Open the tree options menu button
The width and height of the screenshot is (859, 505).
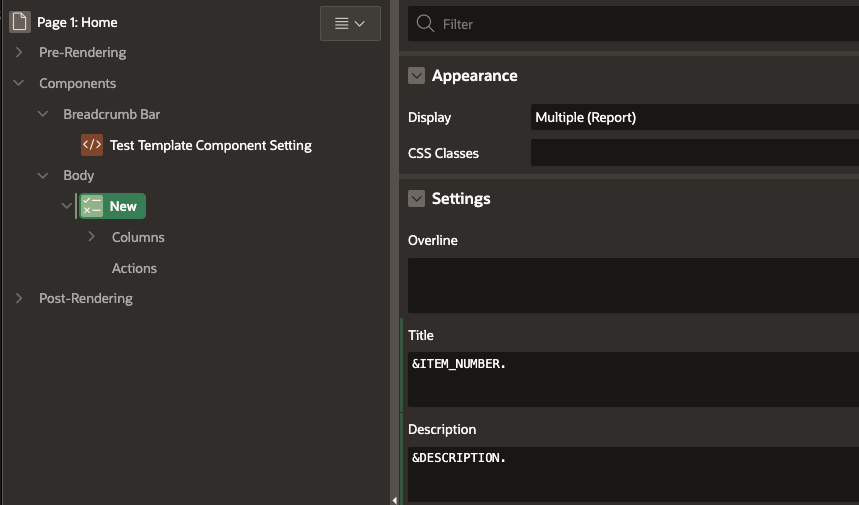[x=350, y=23]
